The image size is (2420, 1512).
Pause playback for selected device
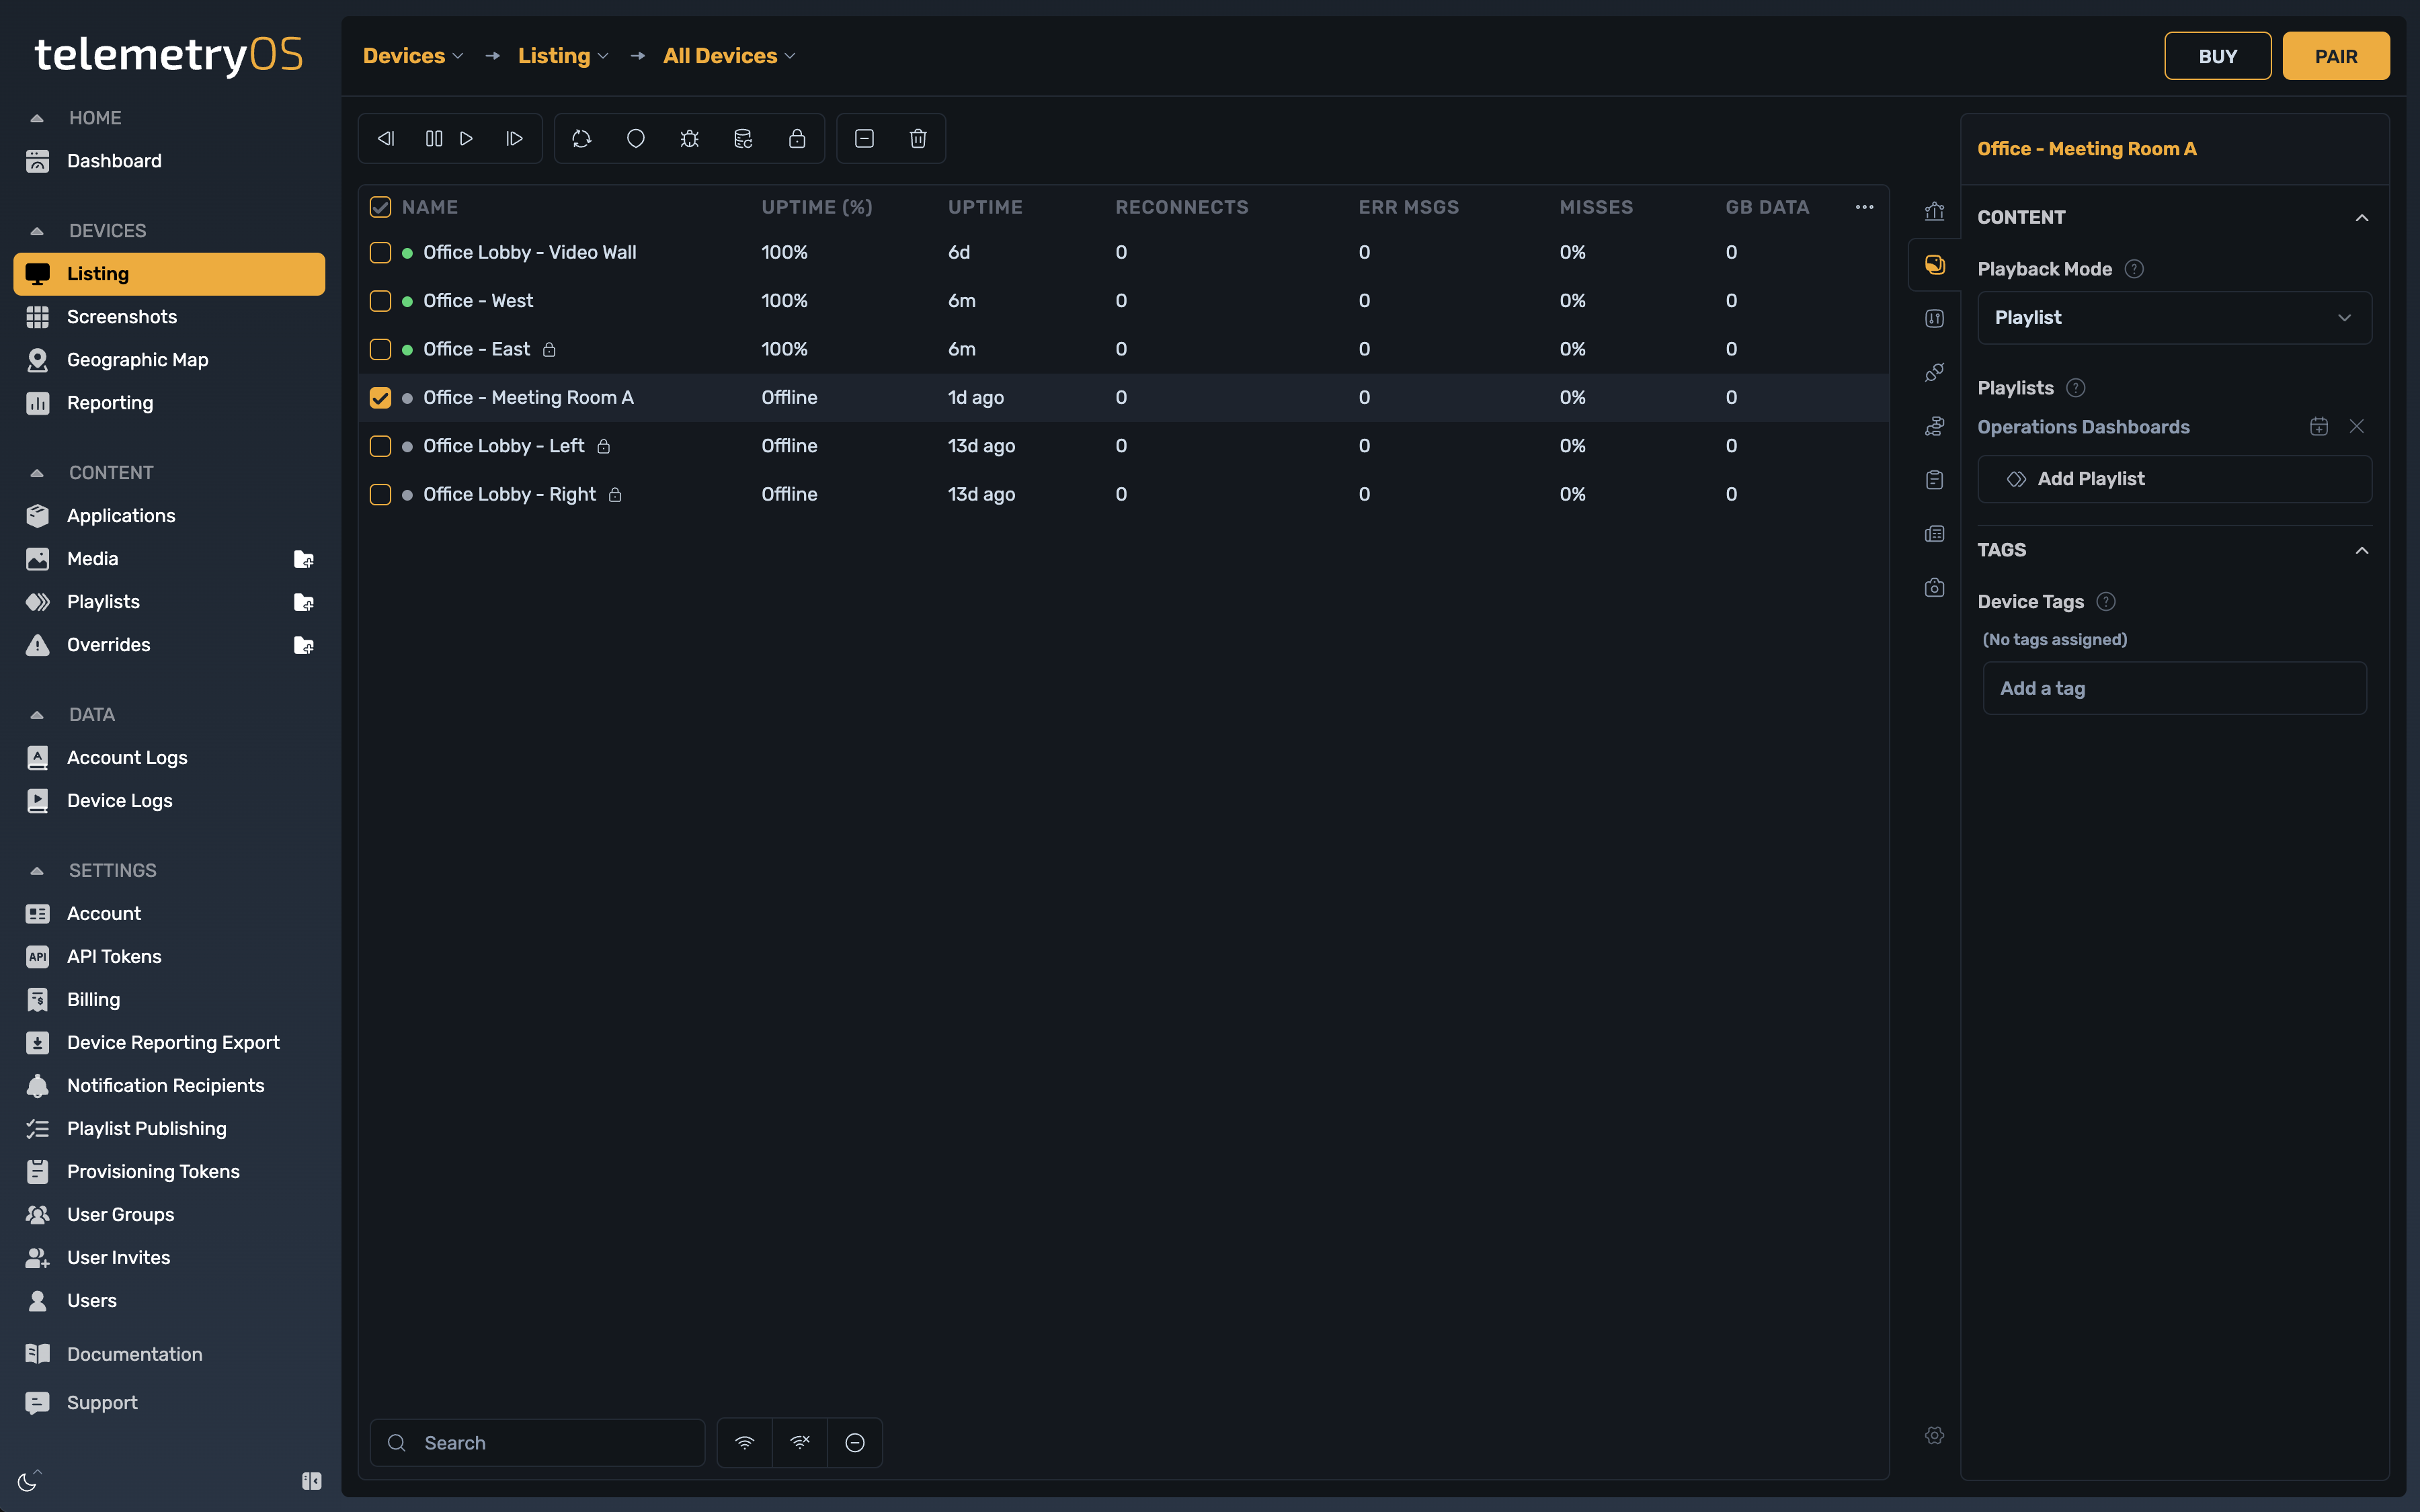pyautogui.click(x=433, y=138)
